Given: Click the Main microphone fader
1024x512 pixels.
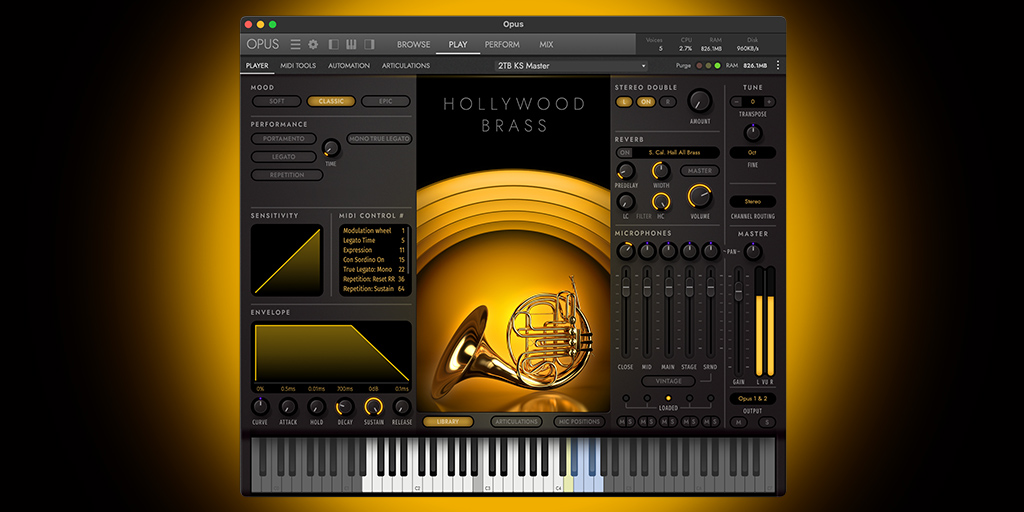Looking at the screenshot, I should [668, 287].
